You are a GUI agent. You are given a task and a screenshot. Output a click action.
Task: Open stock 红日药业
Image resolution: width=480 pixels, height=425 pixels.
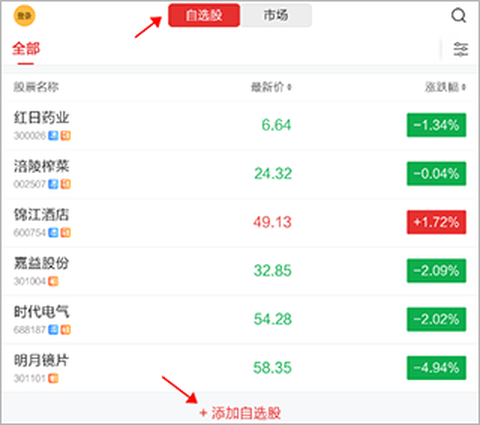click(x=41, y=118)
